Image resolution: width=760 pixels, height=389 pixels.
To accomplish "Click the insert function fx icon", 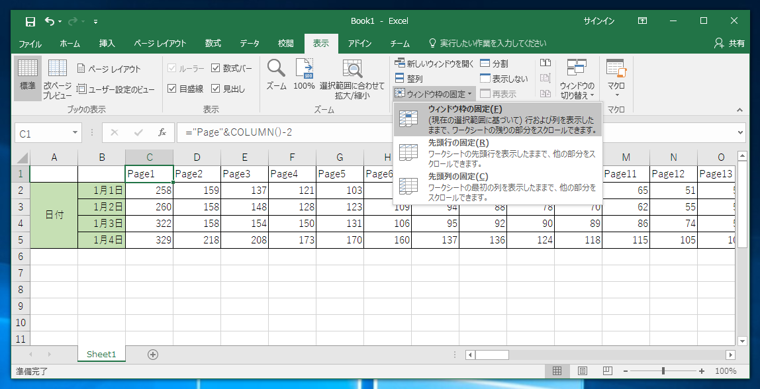I will pyautogui.click(x=162, y=132).
